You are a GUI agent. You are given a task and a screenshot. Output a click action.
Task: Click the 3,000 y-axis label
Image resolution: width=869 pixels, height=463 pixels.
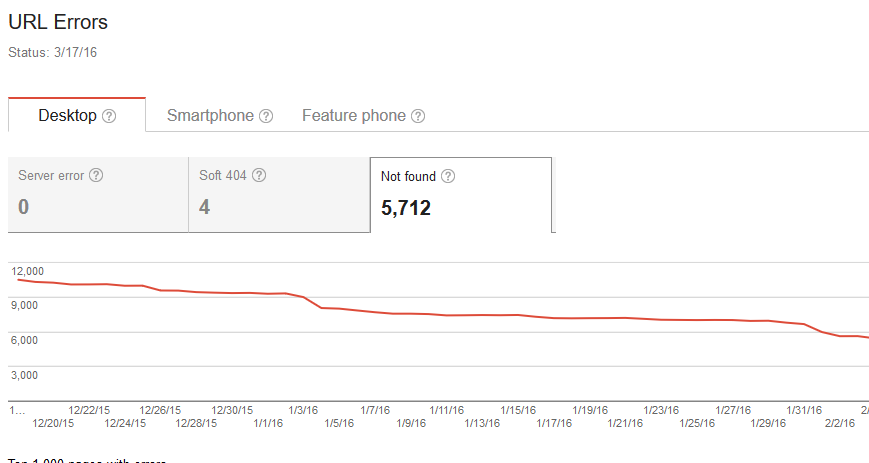click(x=26, y=375)
